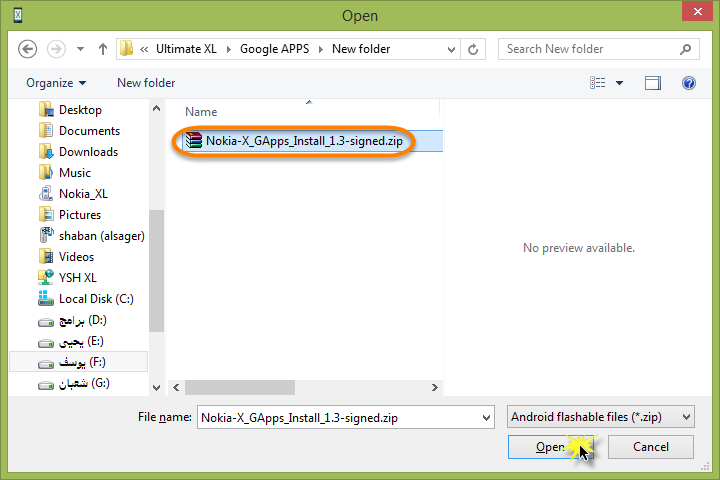This screenshot has height=480, width=720.
Task: Click the Open button
Action: coord(551,447)
